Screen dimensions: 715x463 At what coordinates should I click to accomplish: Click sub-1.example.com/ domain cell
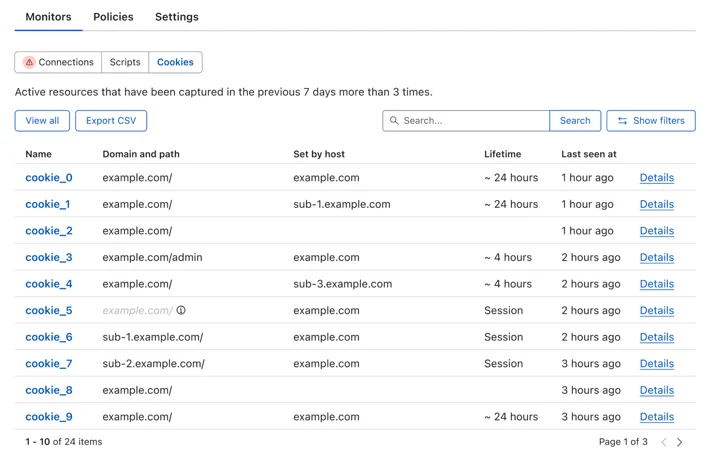click(153, 337)
